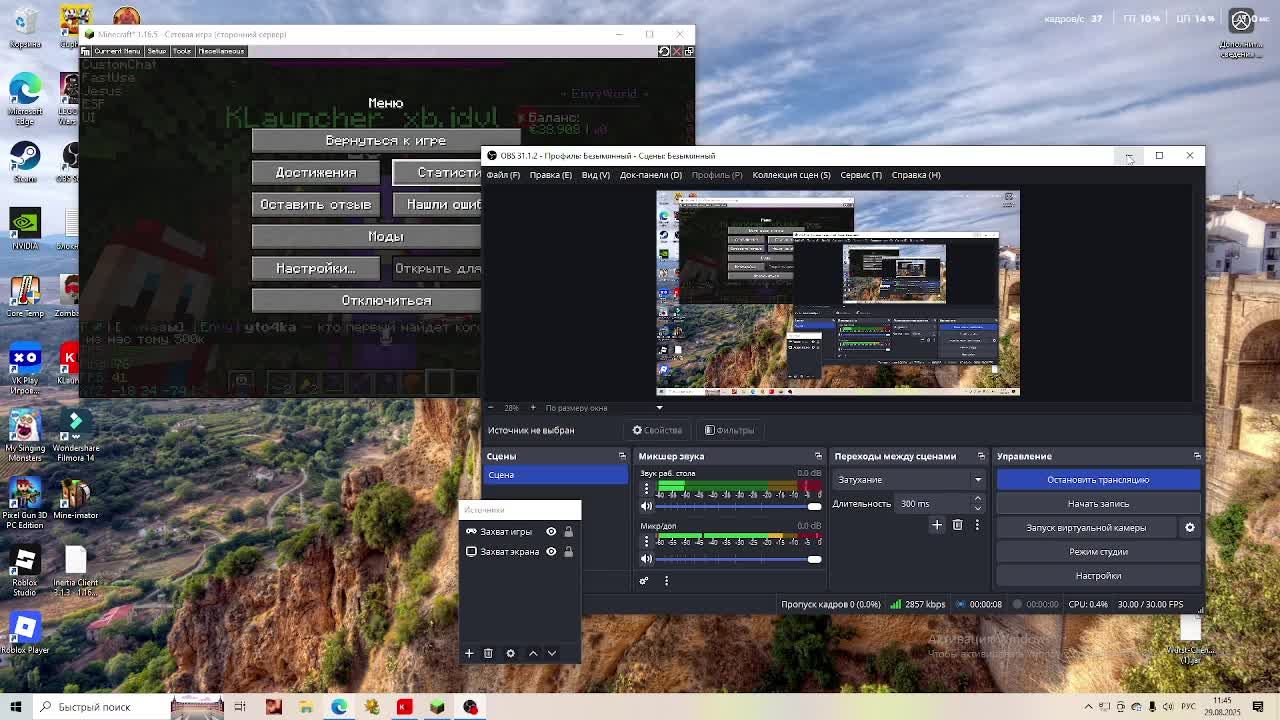
Task: Zoom in the OBS preview with the plus
Action: pyautogui.click(x=533, y=408)
